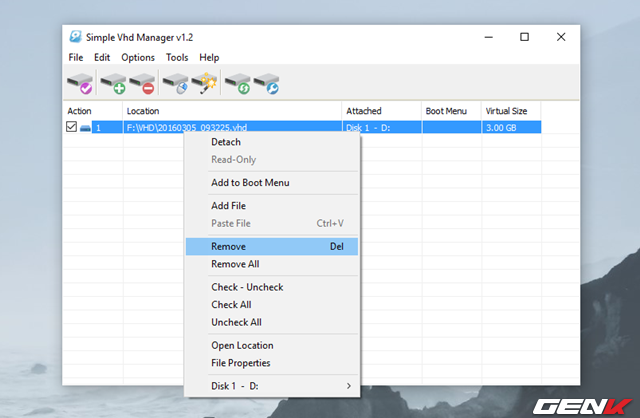
Task: Close the Simple Vhd Manager window
Action: [x=561, y=37]
